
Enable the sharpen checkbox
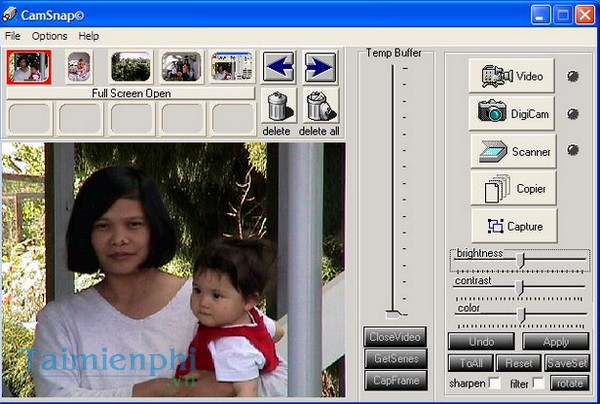tap(495, 383)
